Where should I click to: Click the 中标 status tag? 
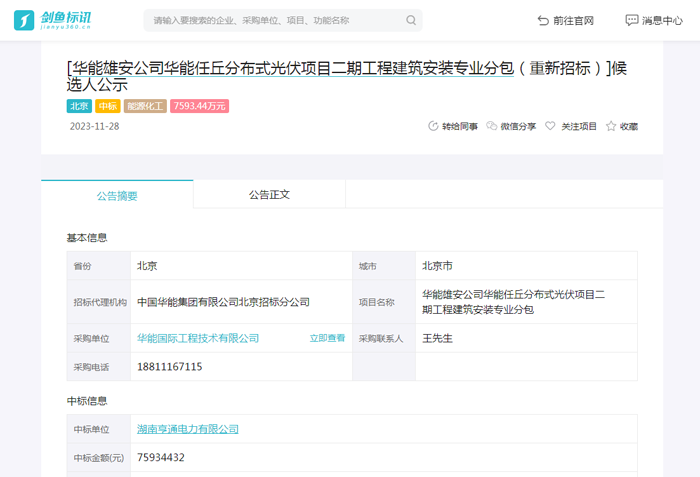[108, 106]
